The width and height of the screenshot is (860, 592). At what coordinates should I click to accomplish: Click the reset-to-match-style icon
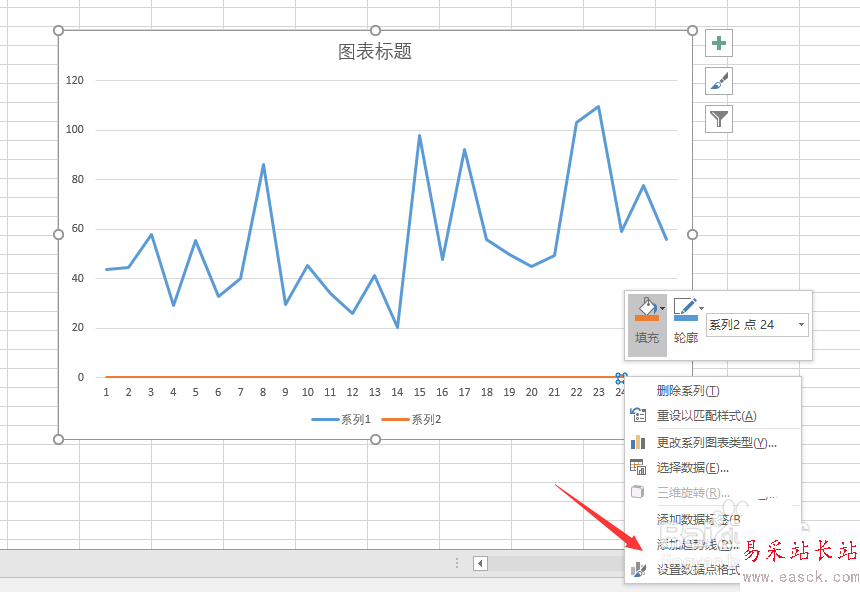638,415
